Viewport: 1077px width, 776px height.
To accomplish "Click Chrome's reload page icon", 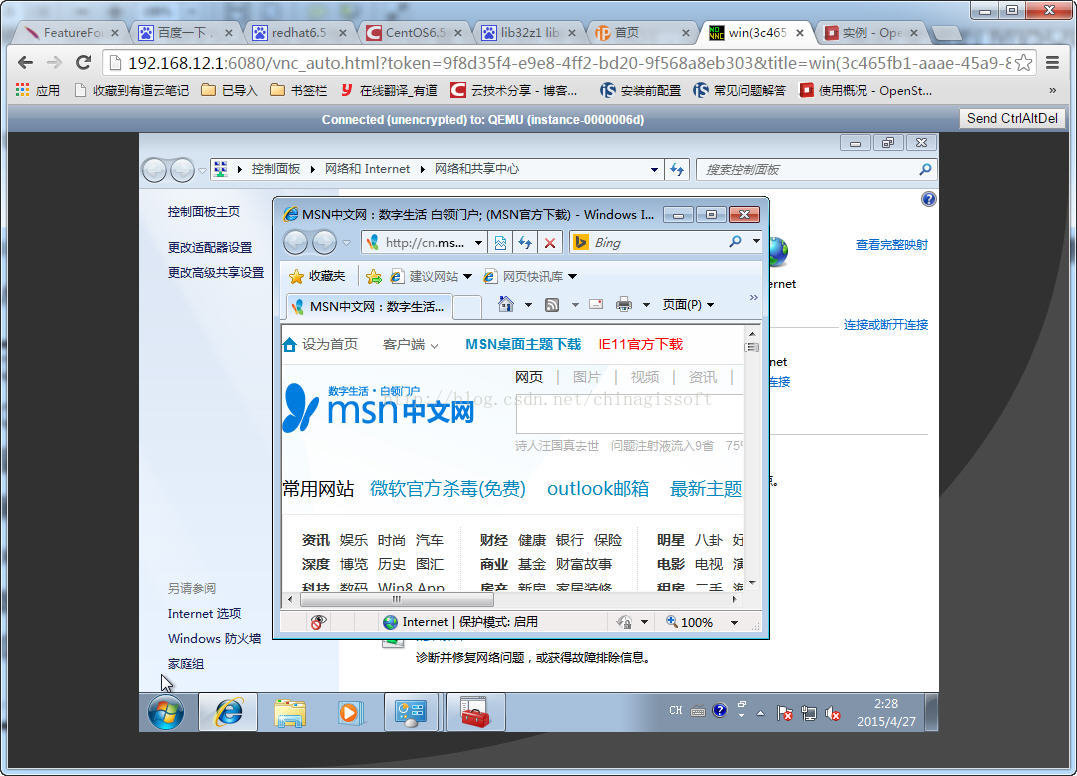I will 83,62.
